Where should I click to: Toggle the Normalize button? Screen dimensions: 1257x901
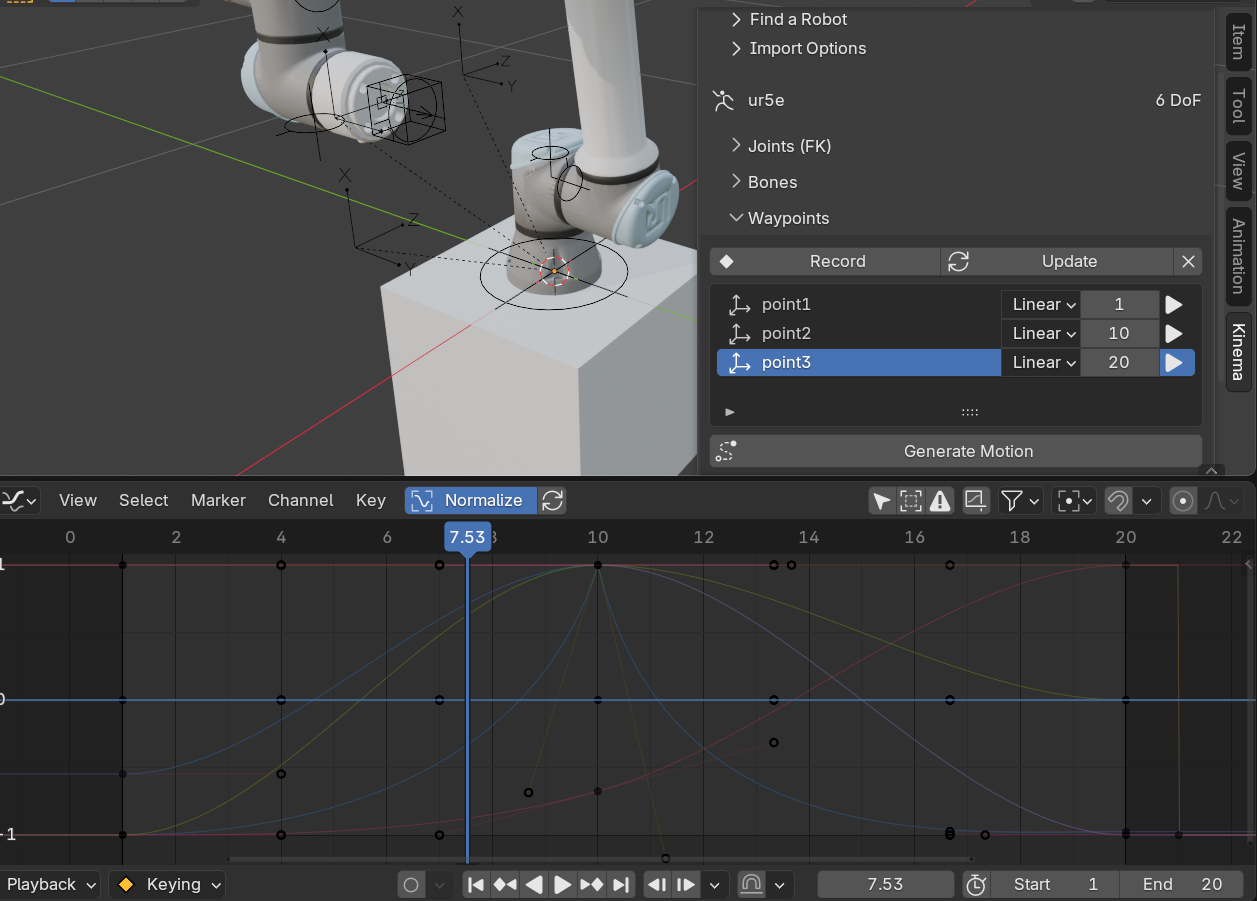471,500
